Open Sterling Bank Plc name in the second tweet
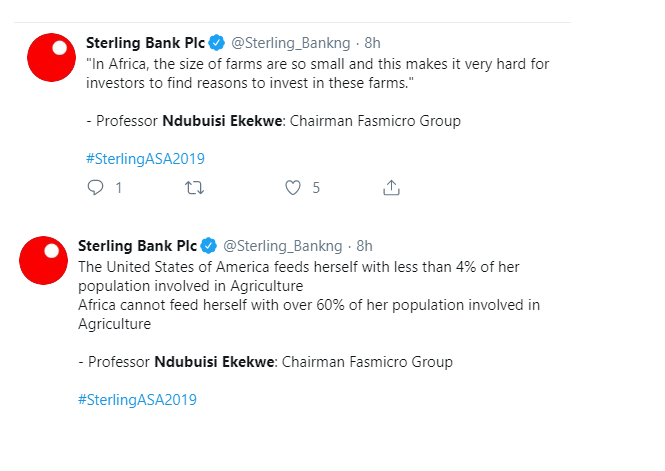The width and height of the screenshot is (665, 471). pyautogui.click(x=137, y=246)
